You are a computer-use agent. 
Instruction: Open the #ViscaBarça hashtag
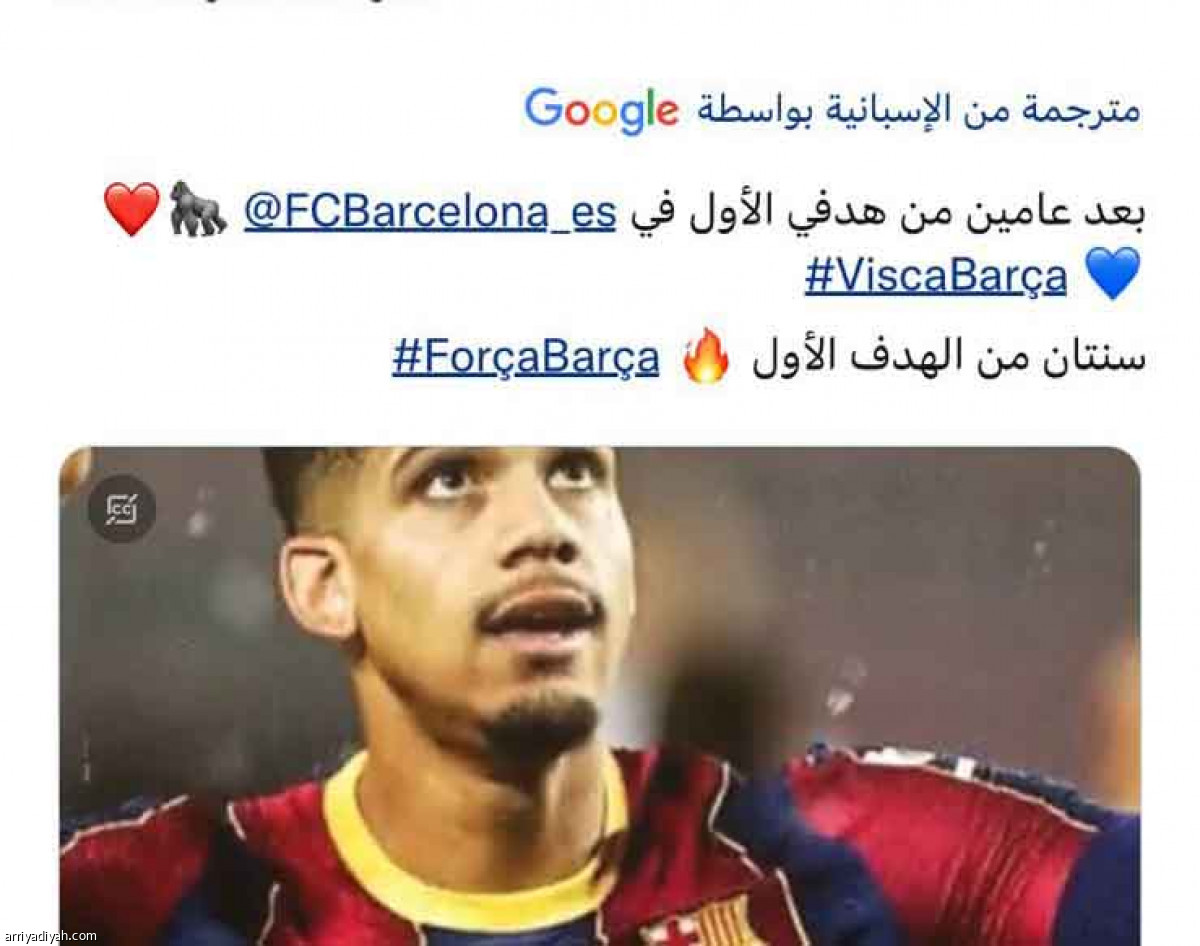(x=936, y=274)
